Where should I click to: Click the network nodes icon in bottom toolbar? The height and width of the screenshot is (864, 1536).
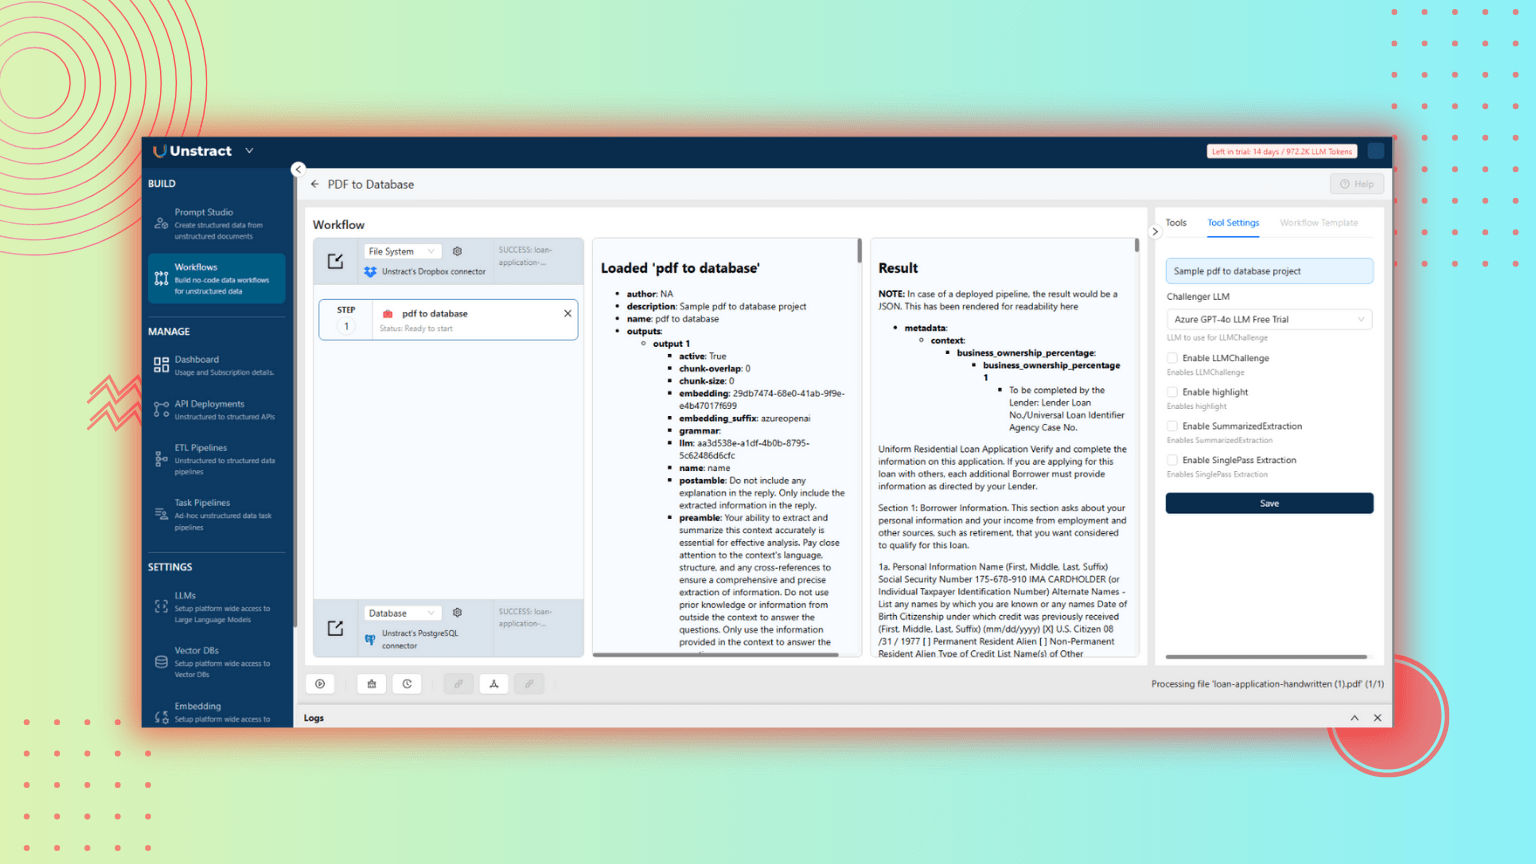click(x=494, y=684)
